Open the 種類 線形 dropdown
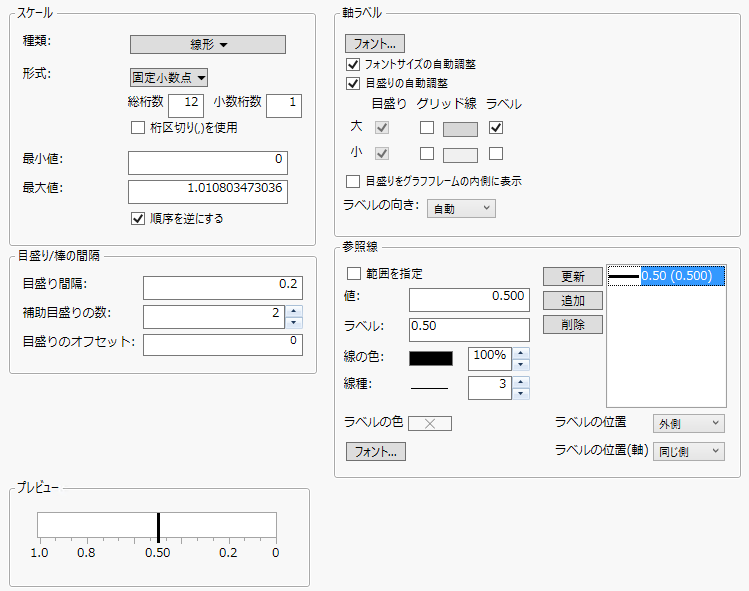This screenshot has width=749, height=591. point(208,44)
